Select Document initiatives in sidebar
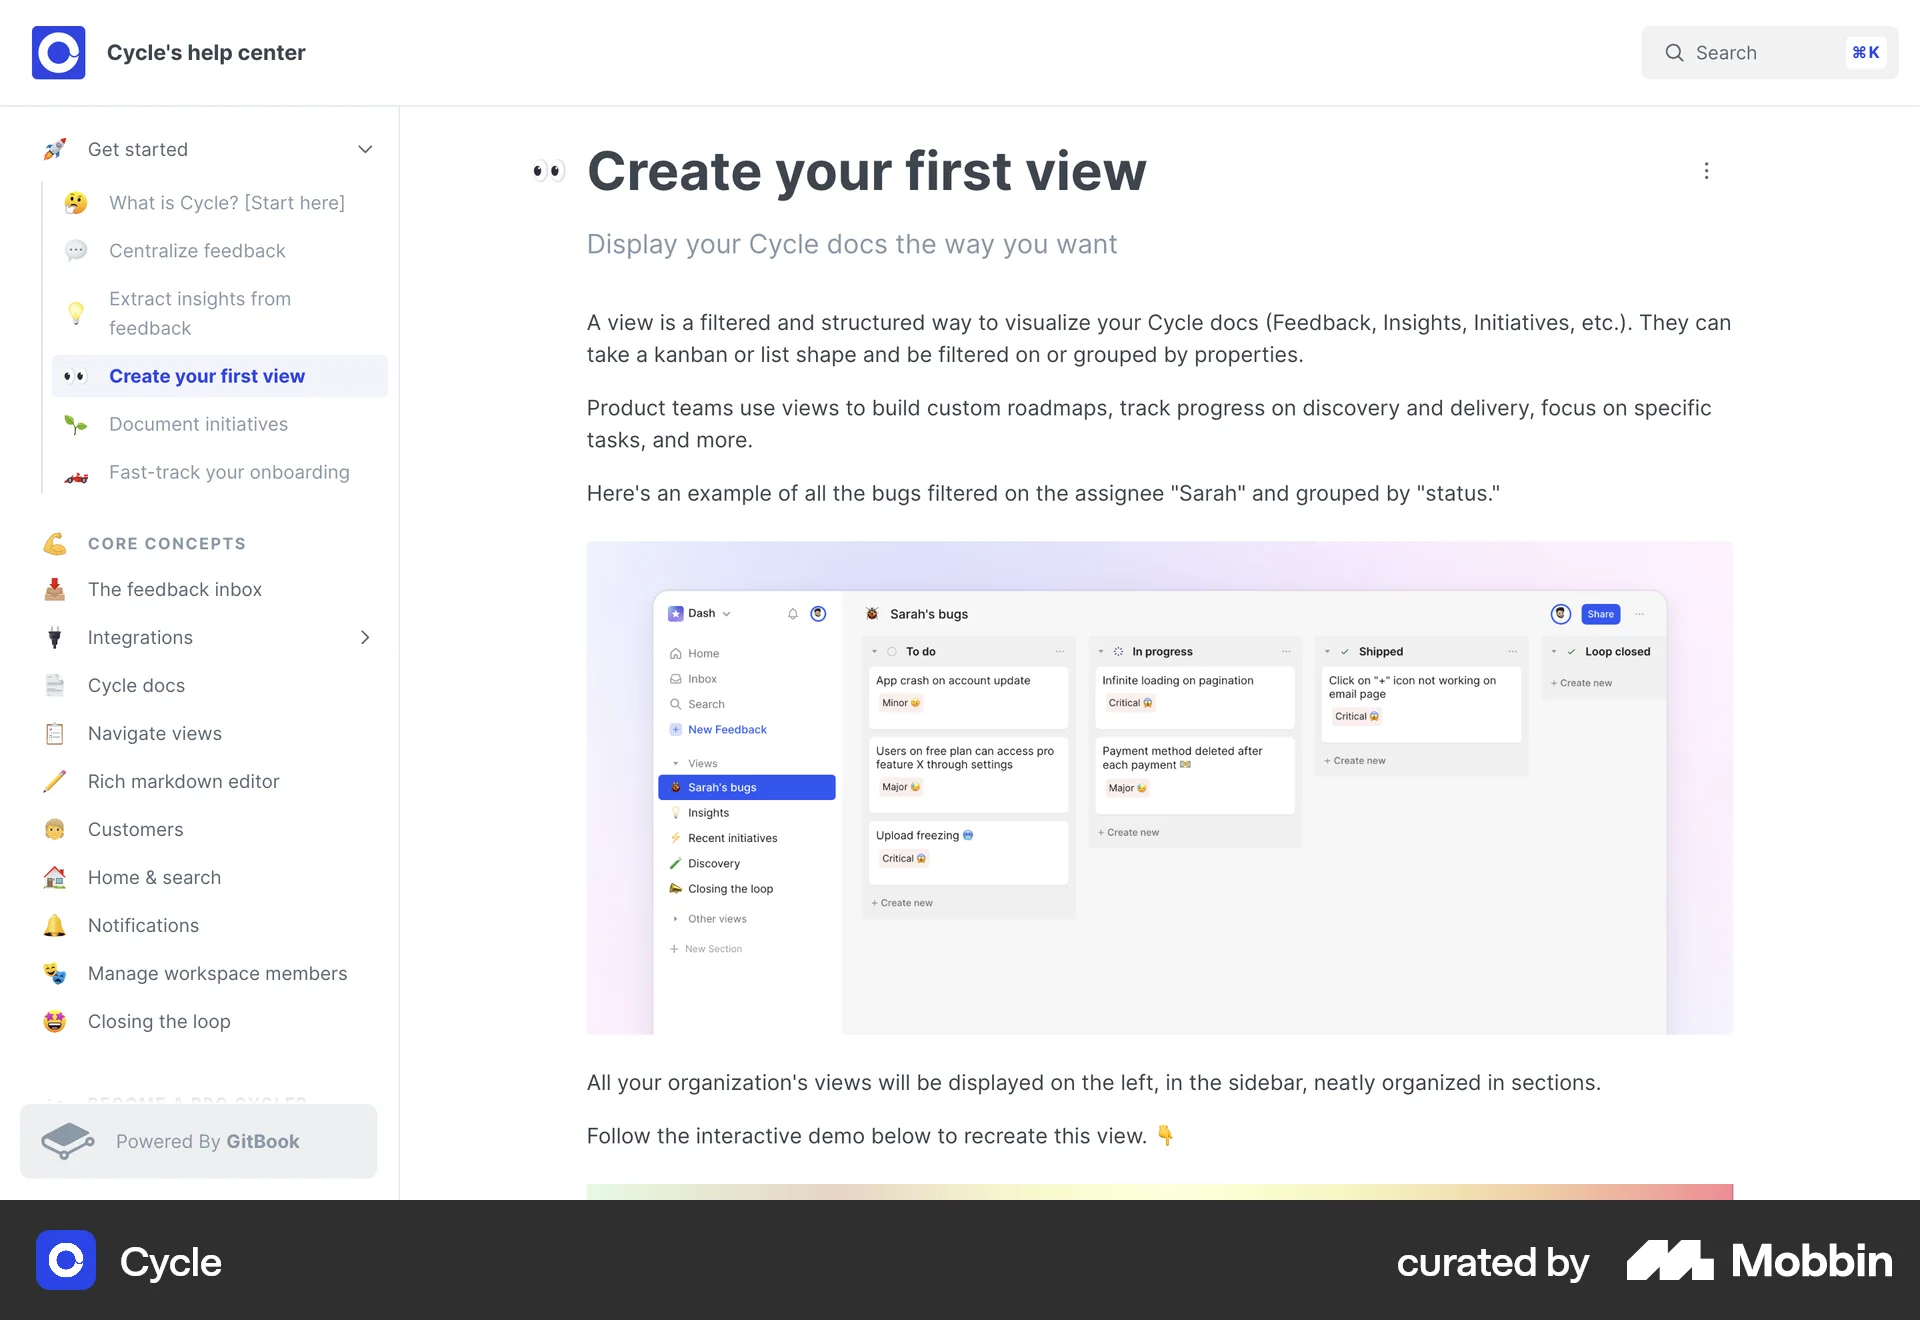Image resolution: width=1920 pixels, height=1320 pixels. pyautogui.click(x=198, y=424)
